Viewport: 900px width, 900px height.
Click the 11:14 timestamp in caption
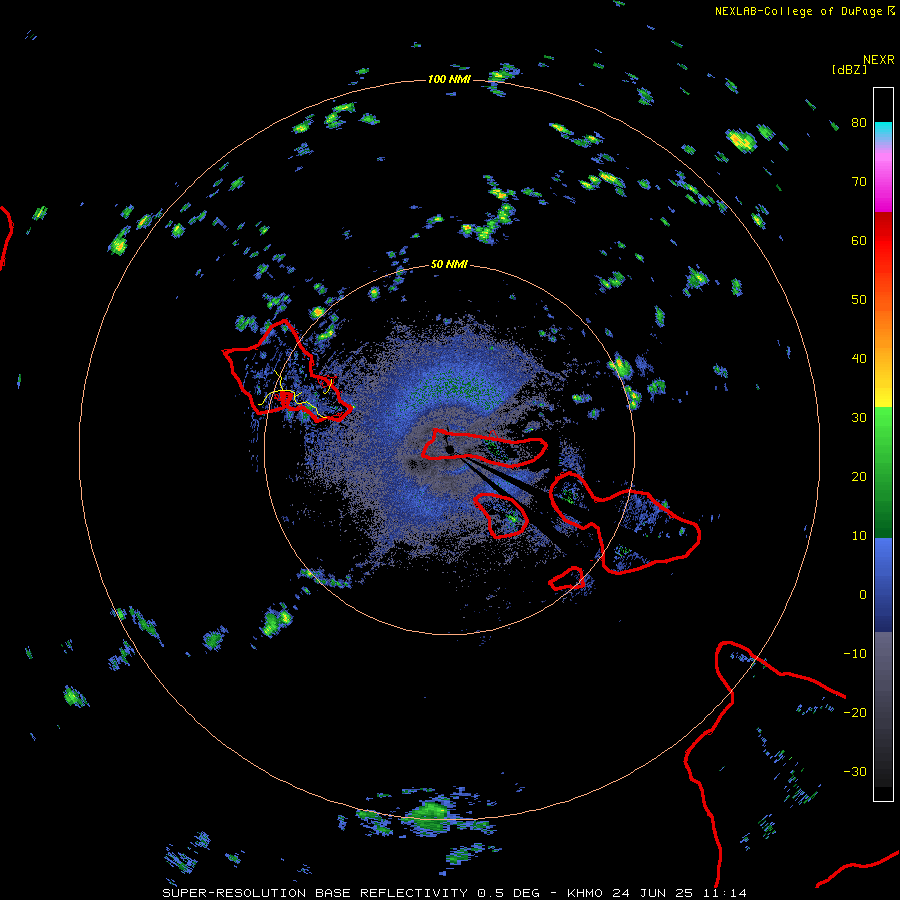pos(724,893)
